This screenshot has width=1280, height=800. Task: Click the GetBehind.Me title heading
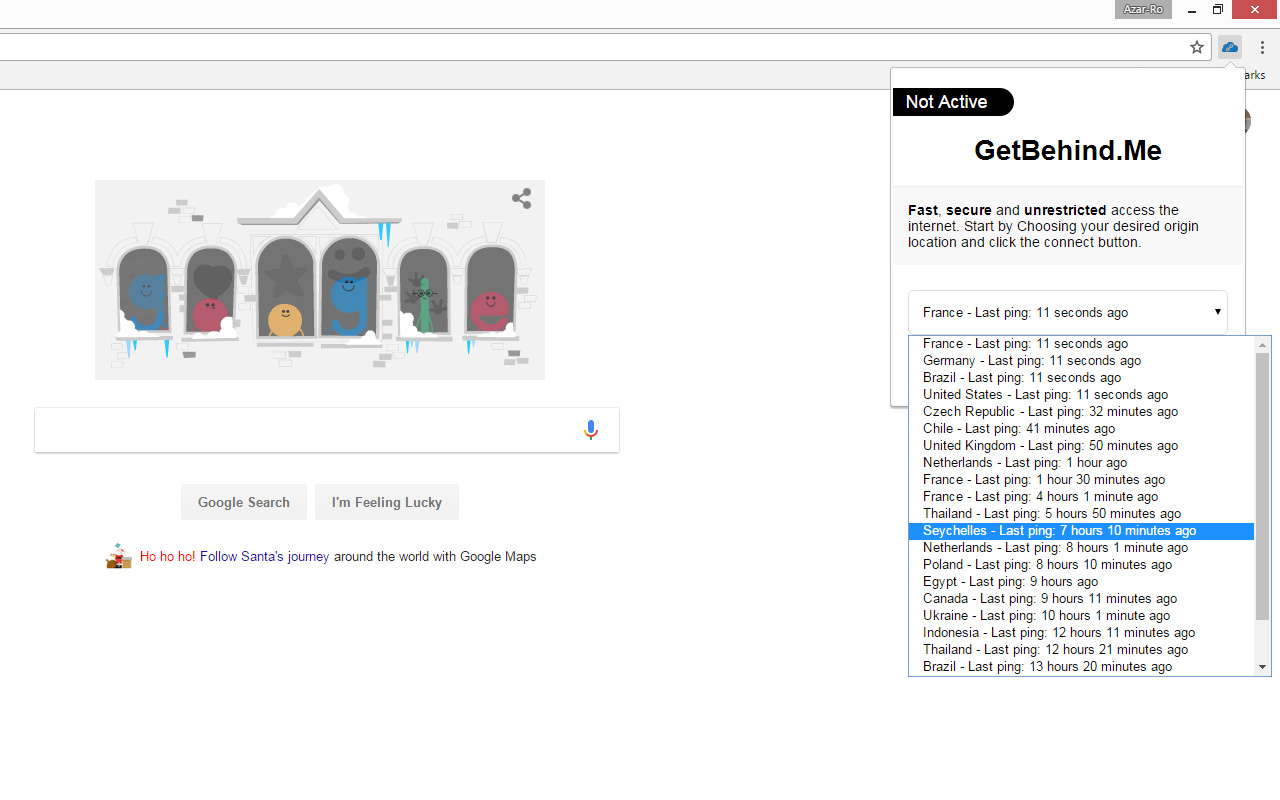click(1068, 151)
